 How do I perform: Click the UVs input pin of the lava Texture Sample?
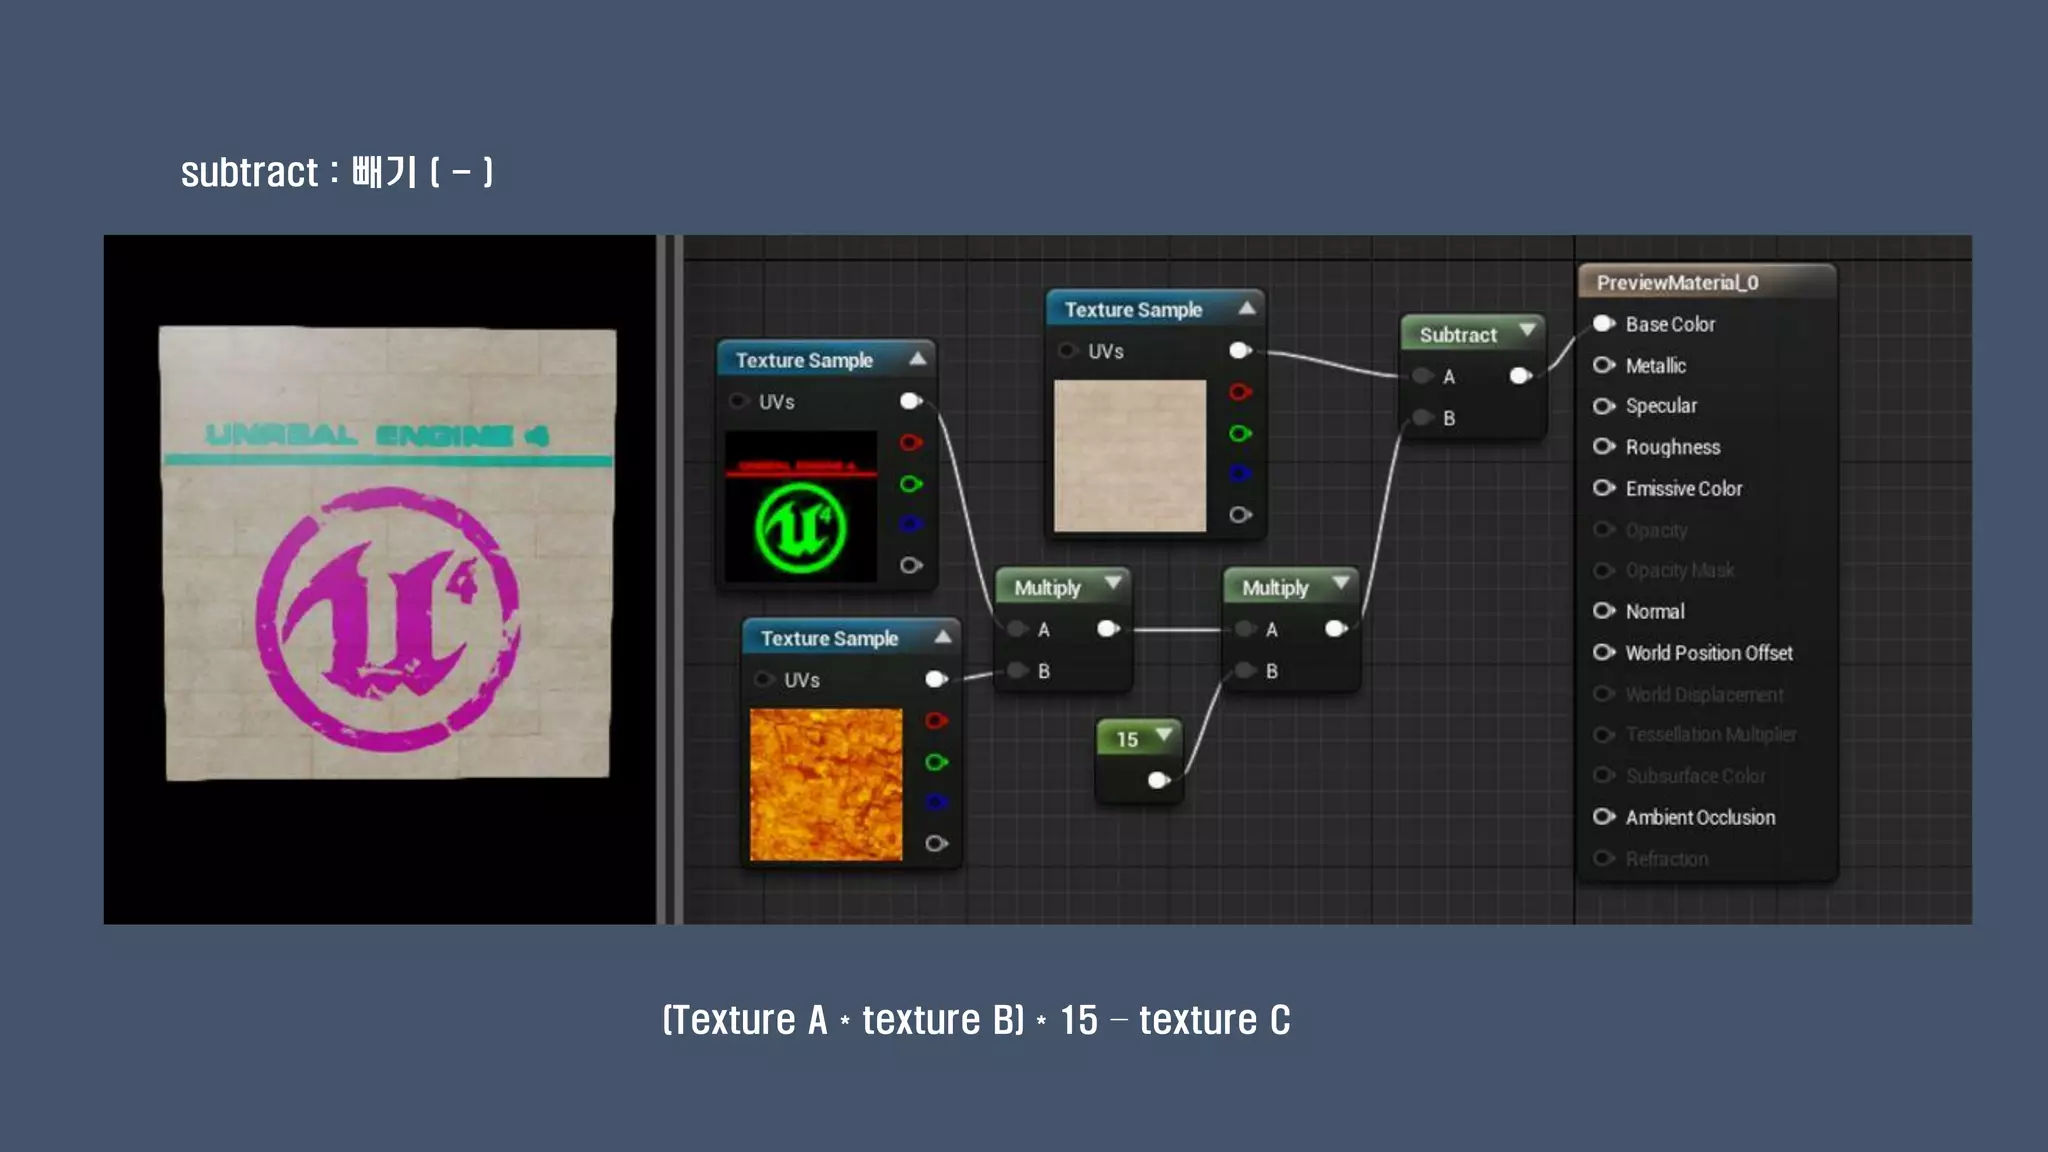pos(764,679)
